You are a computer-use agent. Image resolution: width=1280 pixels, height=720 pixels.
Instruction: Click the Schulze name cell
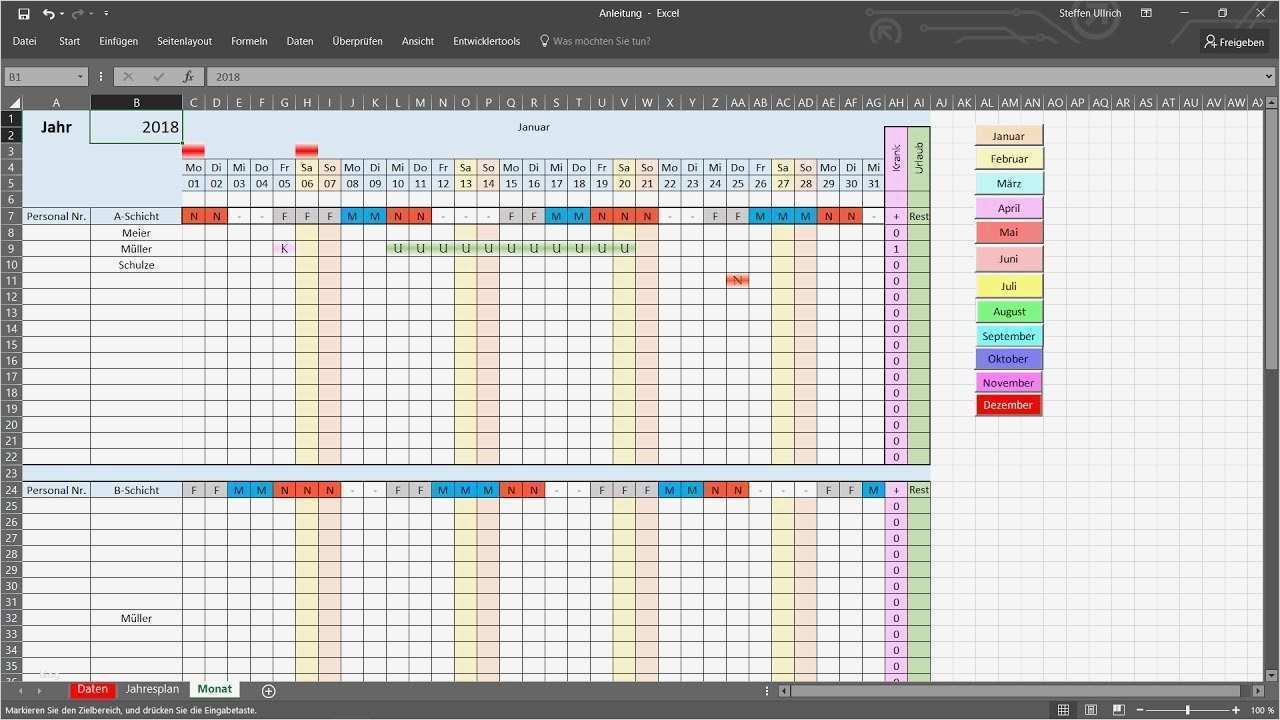click(x=136, y=265)
